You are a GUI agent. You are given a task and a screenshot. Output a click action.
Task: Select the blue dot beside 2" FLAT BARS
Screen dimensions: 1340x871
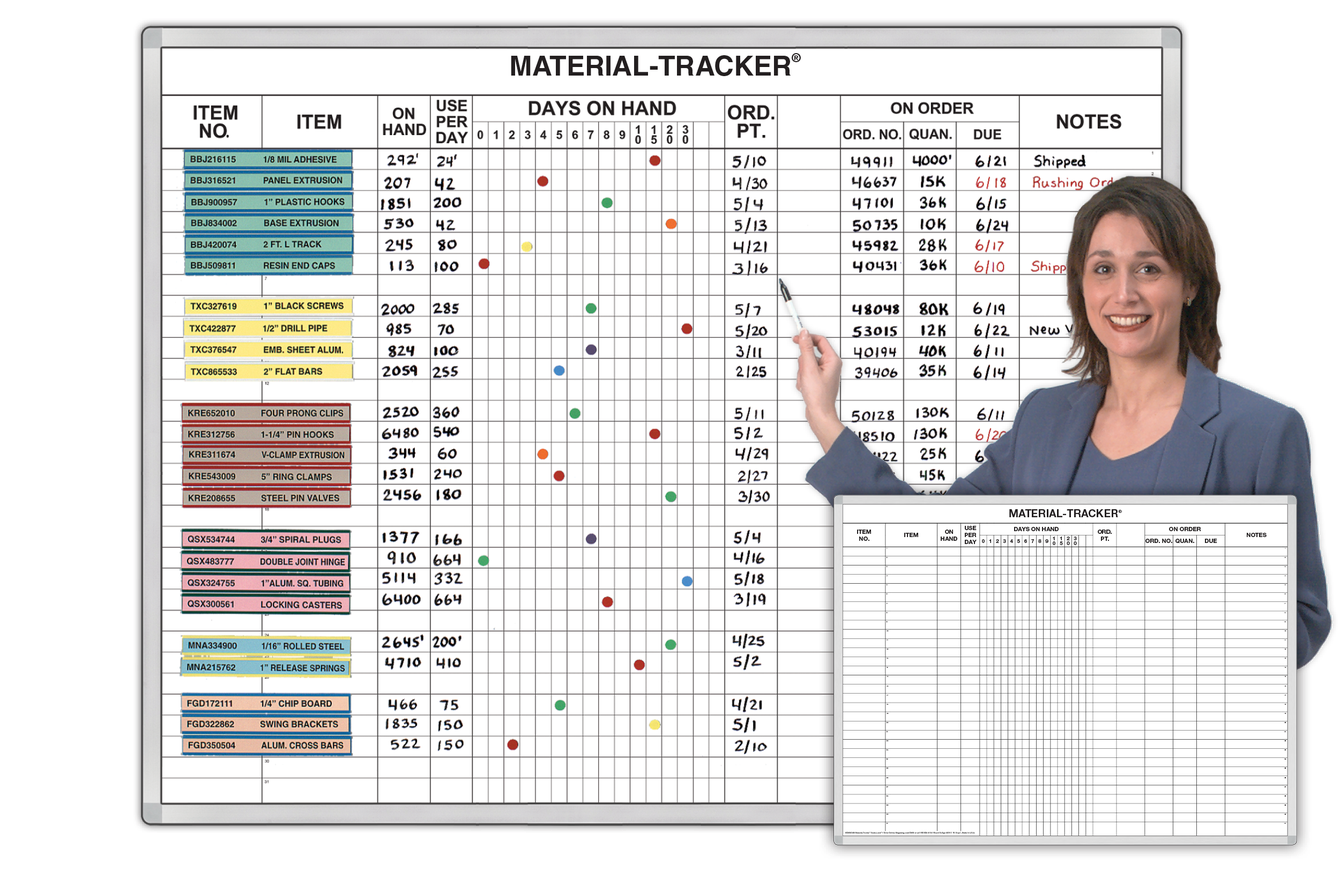[557, 369]
